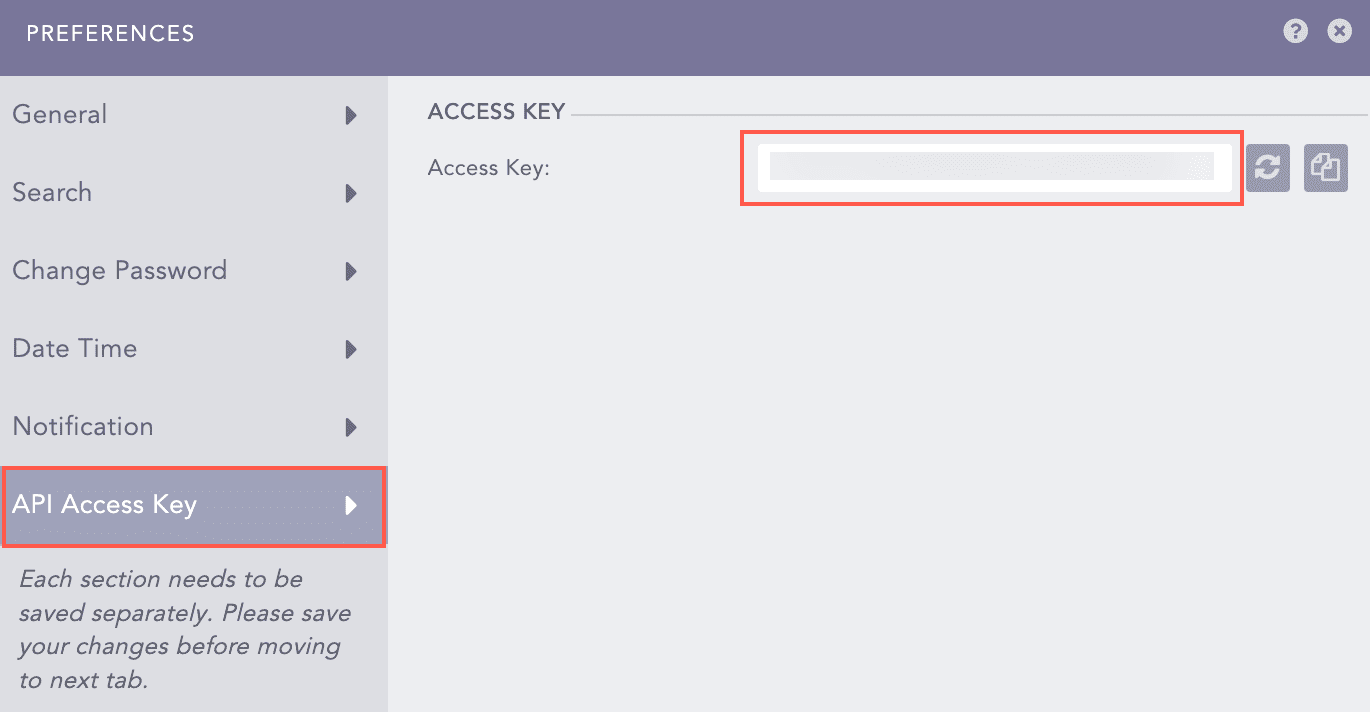This screenshot has height=712, width=1370.
Task: Open the Notification preferences
Action: tap(82, 426)
